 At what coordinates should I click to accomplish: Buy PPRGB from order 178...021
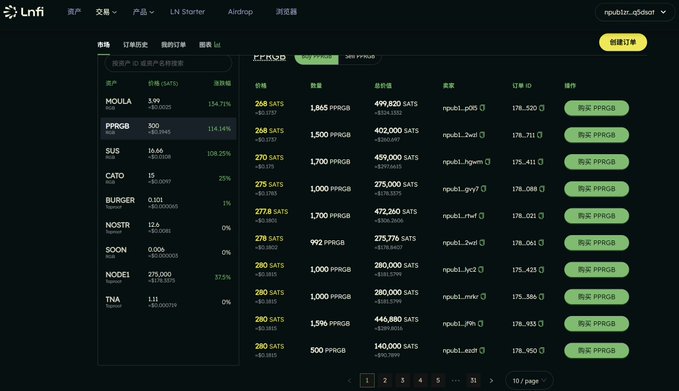(x=596, y=216)
